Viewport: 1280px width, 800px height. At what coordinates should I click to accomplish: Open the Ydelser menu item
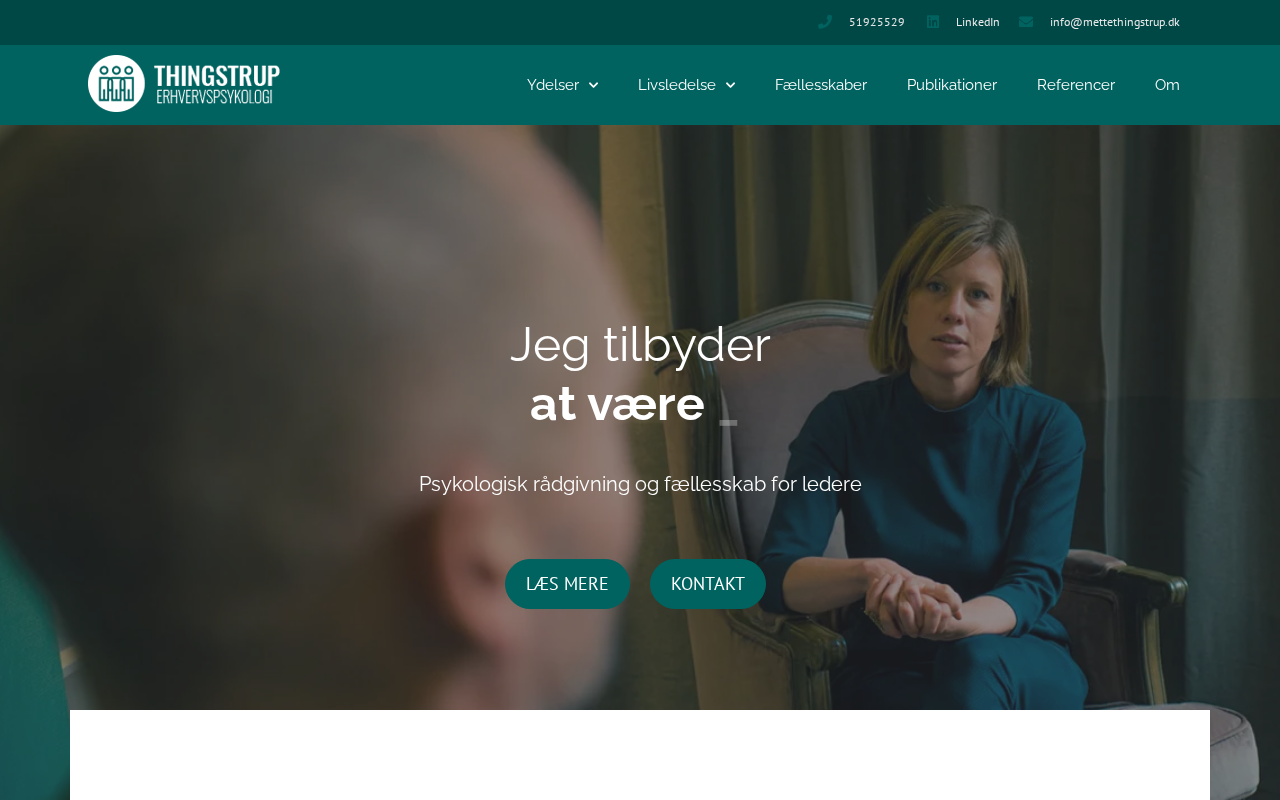coord(553,85)
